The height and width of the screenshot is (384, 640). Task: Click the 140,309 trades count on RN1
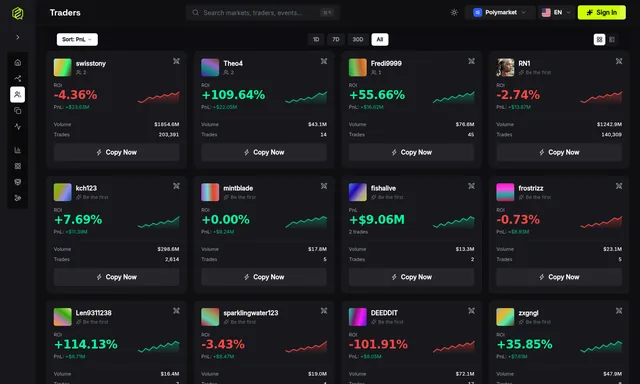(x=611, y=135)
